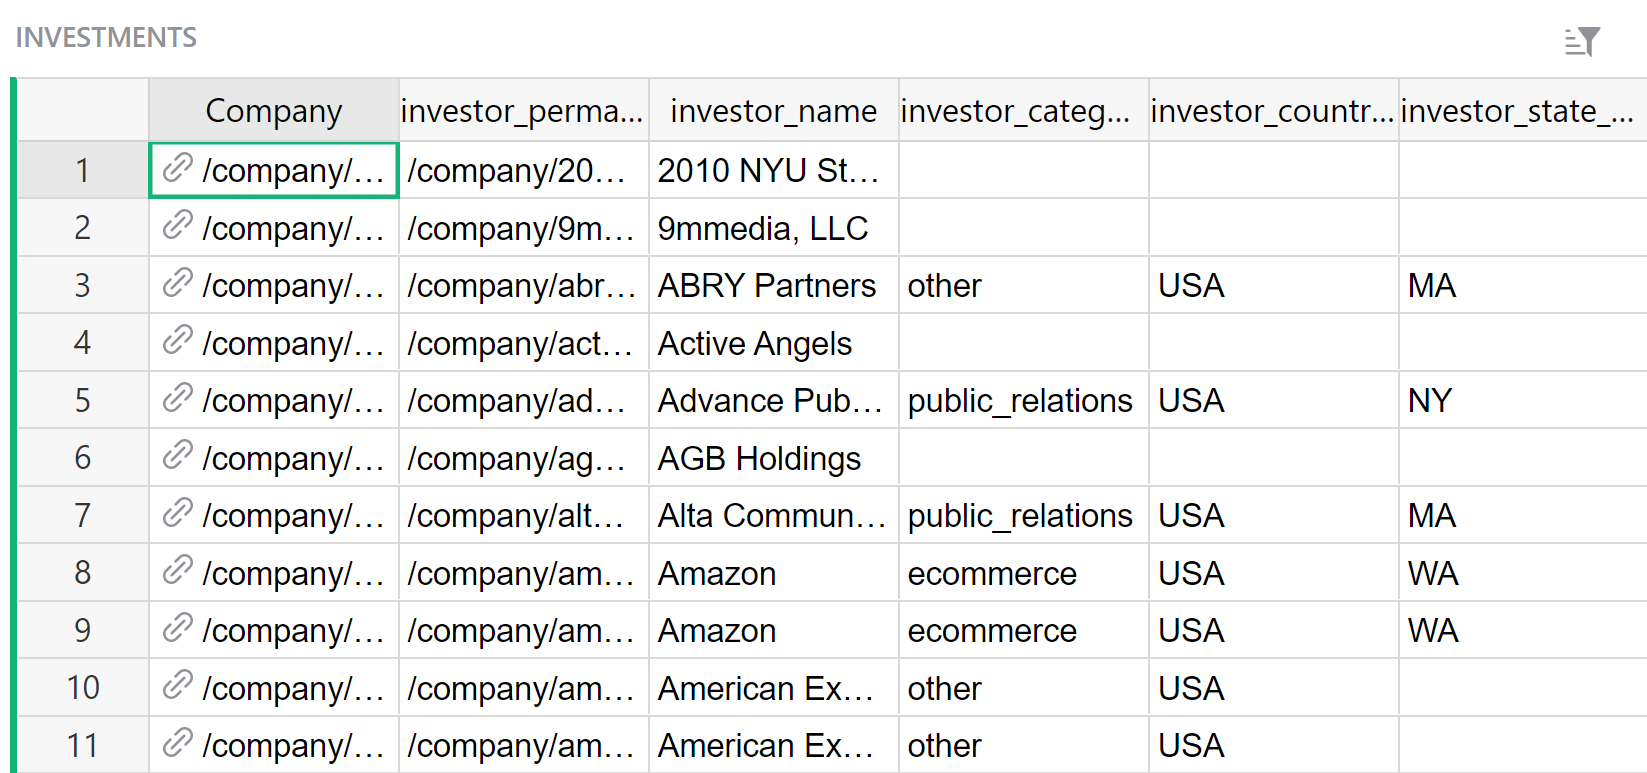Click the link icon in row 11

(177, 743)
